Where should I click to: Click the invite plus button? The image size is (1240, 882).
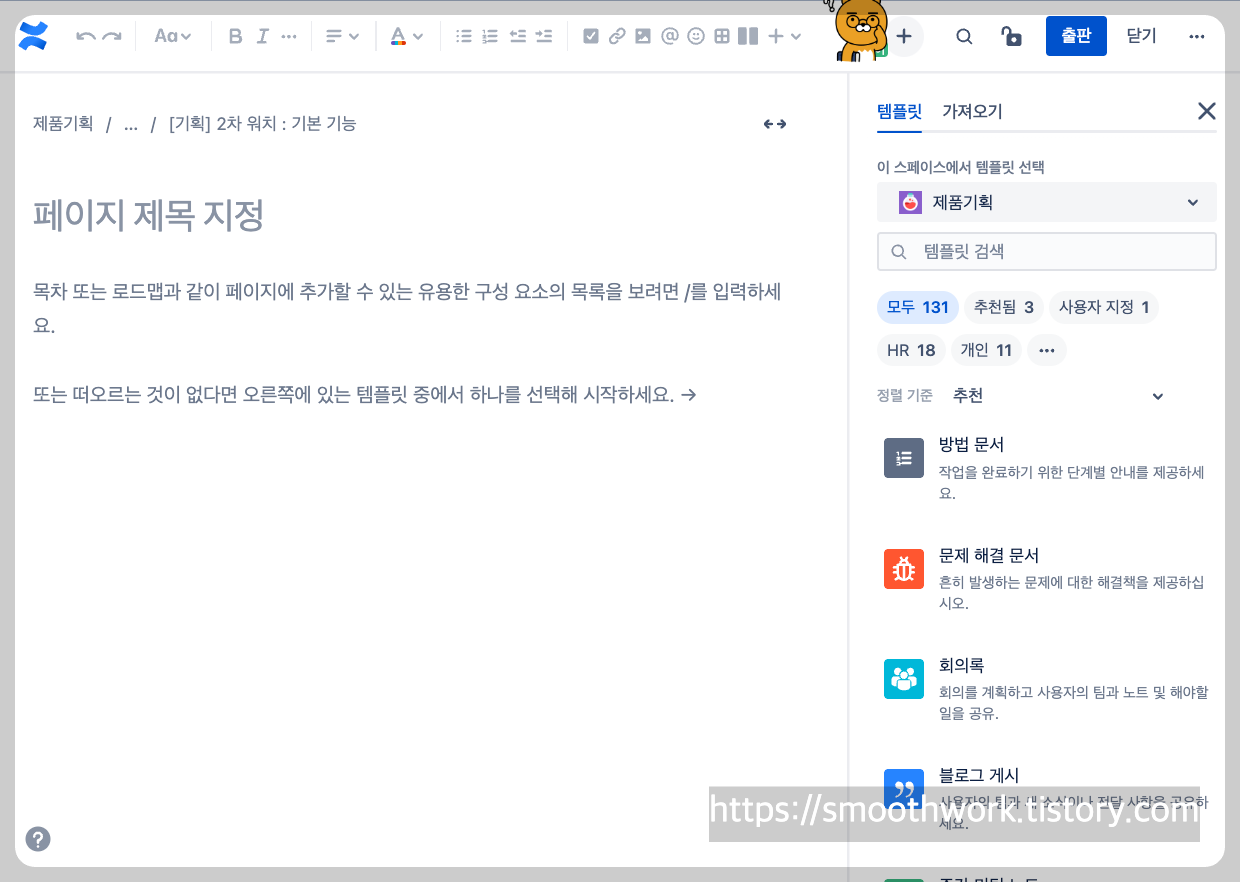(904, 36)
